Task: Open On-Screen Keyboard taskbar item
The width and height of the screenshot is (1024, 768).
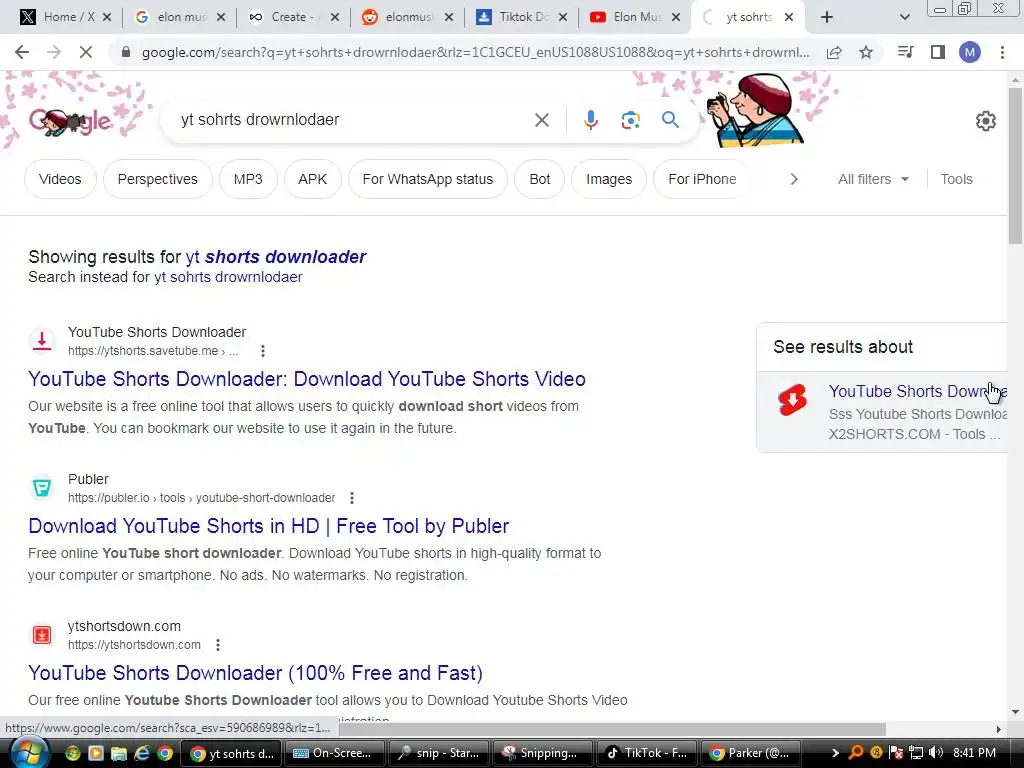Action: coord(334,753)
